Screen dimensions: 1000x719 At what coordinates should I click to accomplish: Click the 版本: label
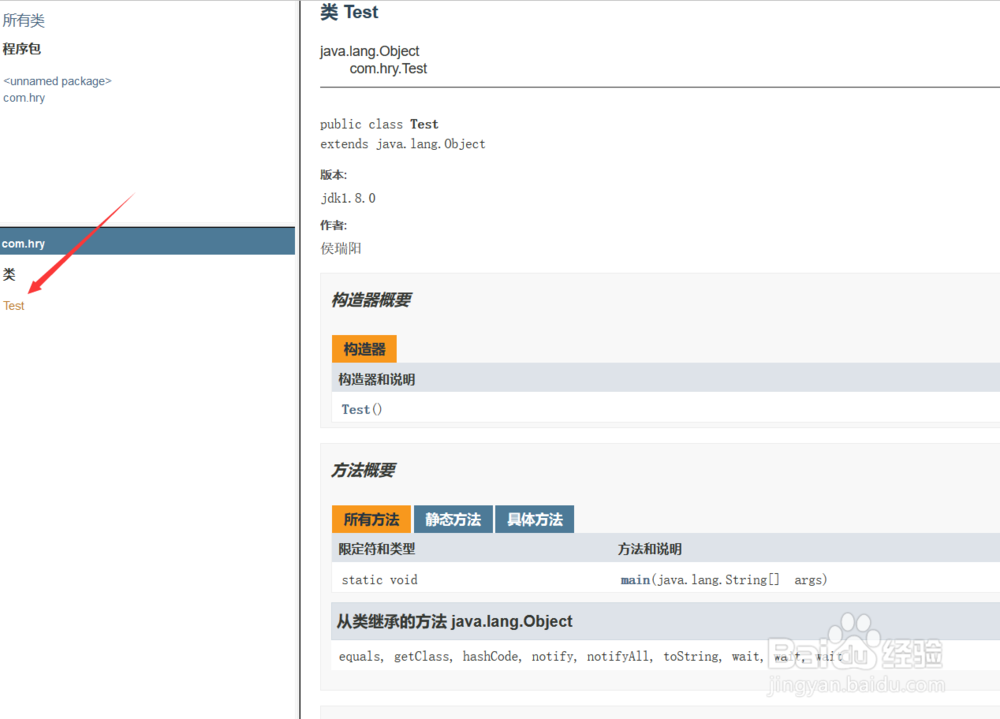(x=333, y=175)
